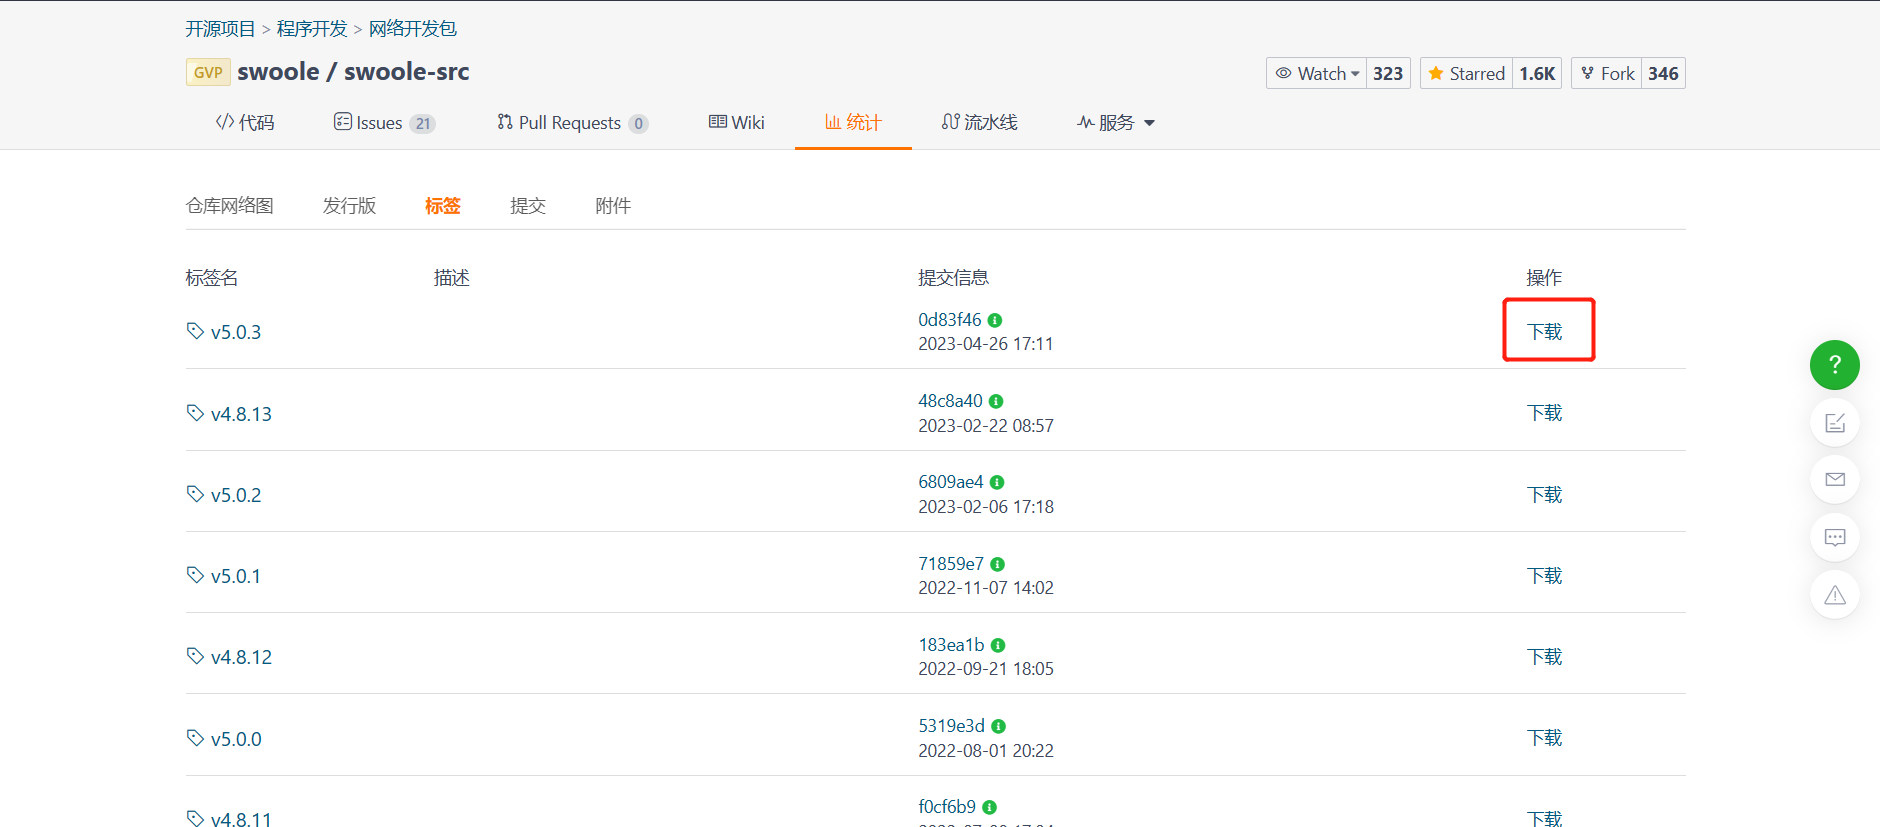Open commit 48c8a40 link

(950, 401)
